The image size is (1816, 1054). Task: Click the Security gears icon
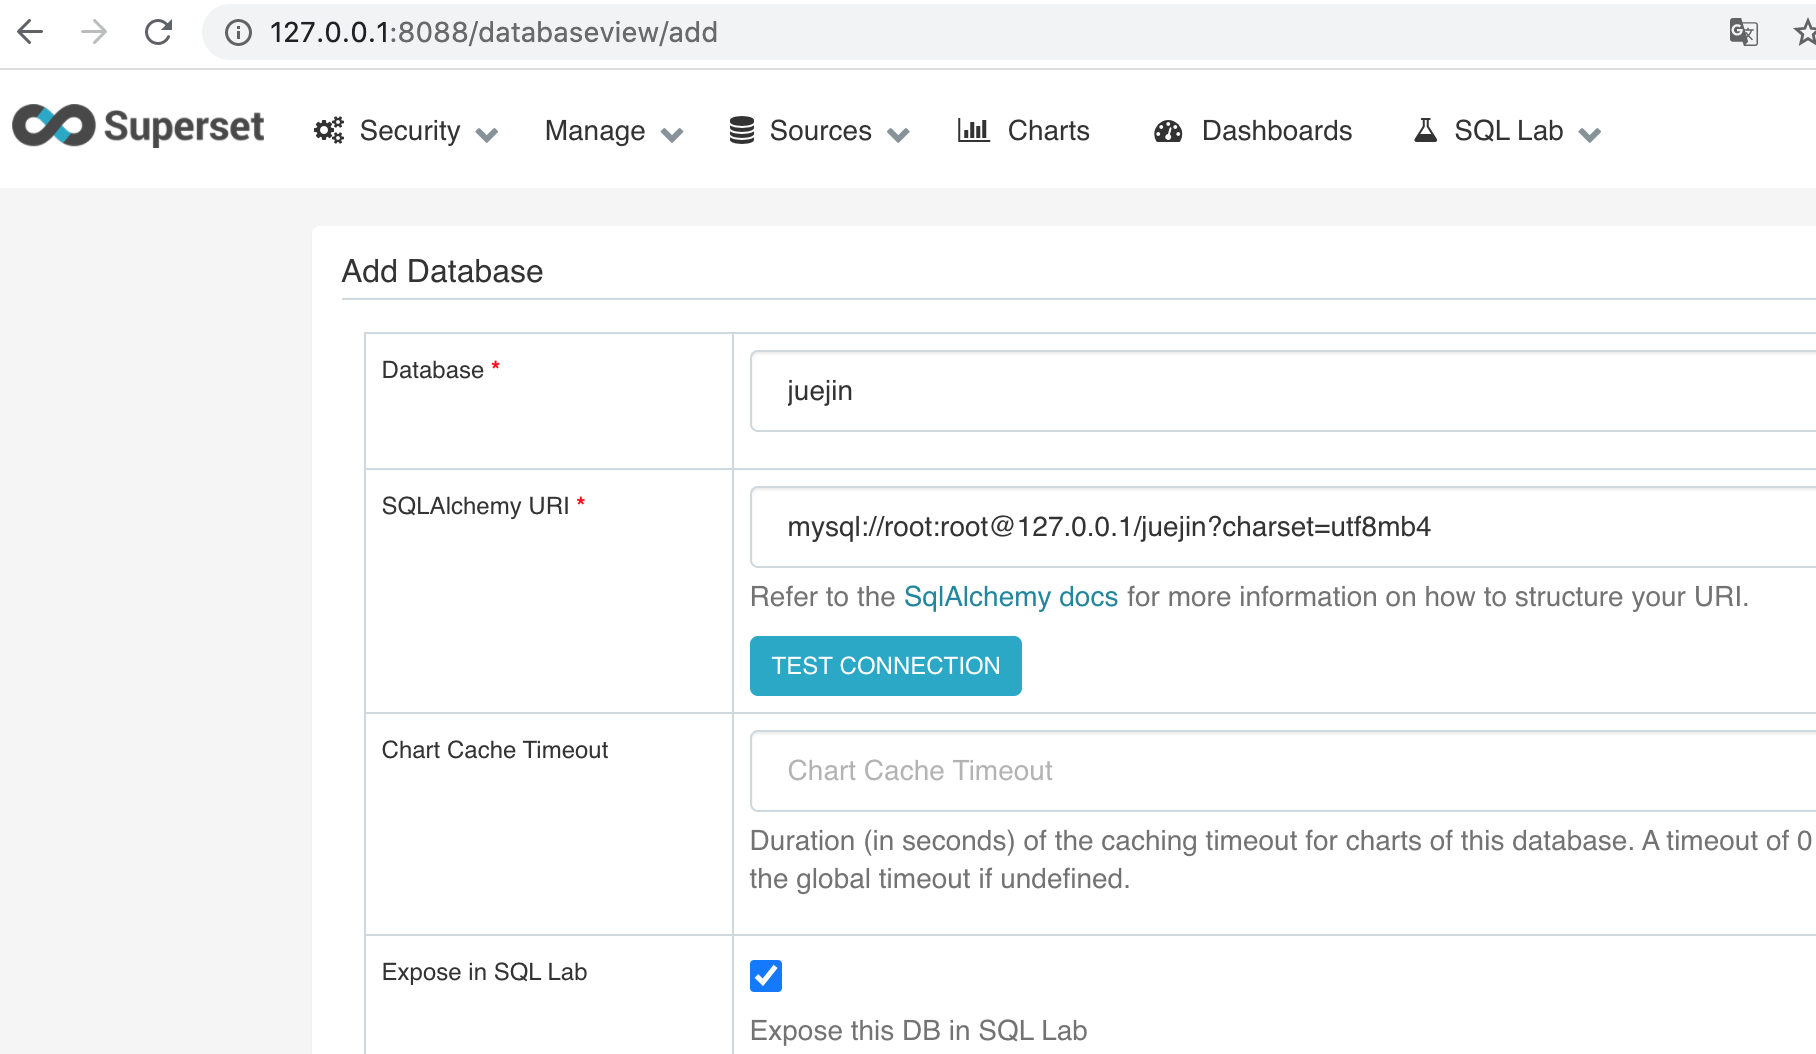pos(328,130)
